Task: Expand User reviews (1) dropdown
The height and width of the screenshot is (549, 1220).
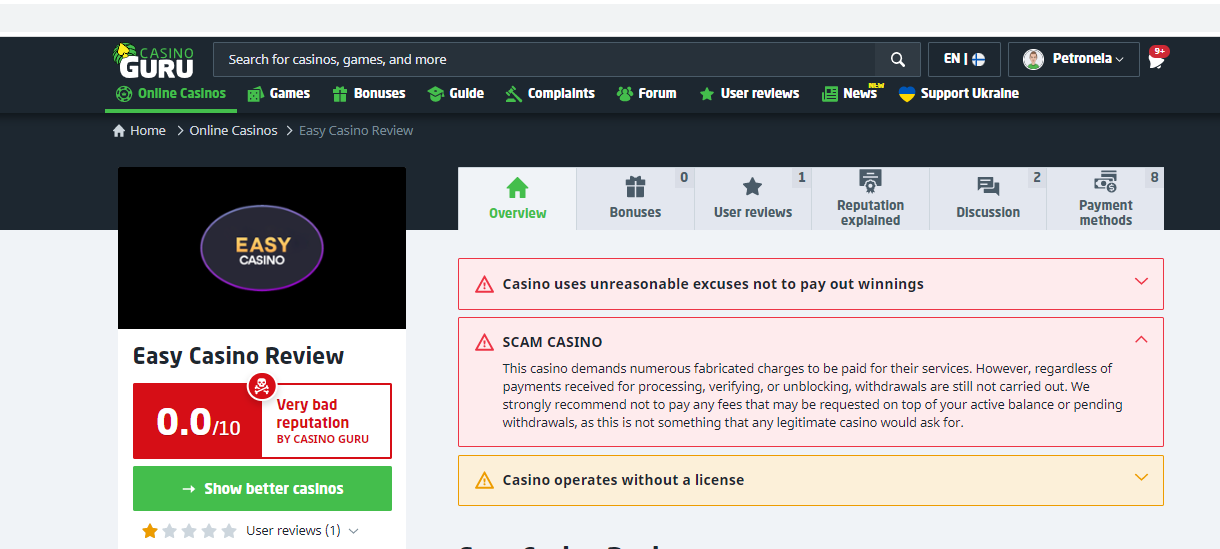Action: click(x=353, y=531)
